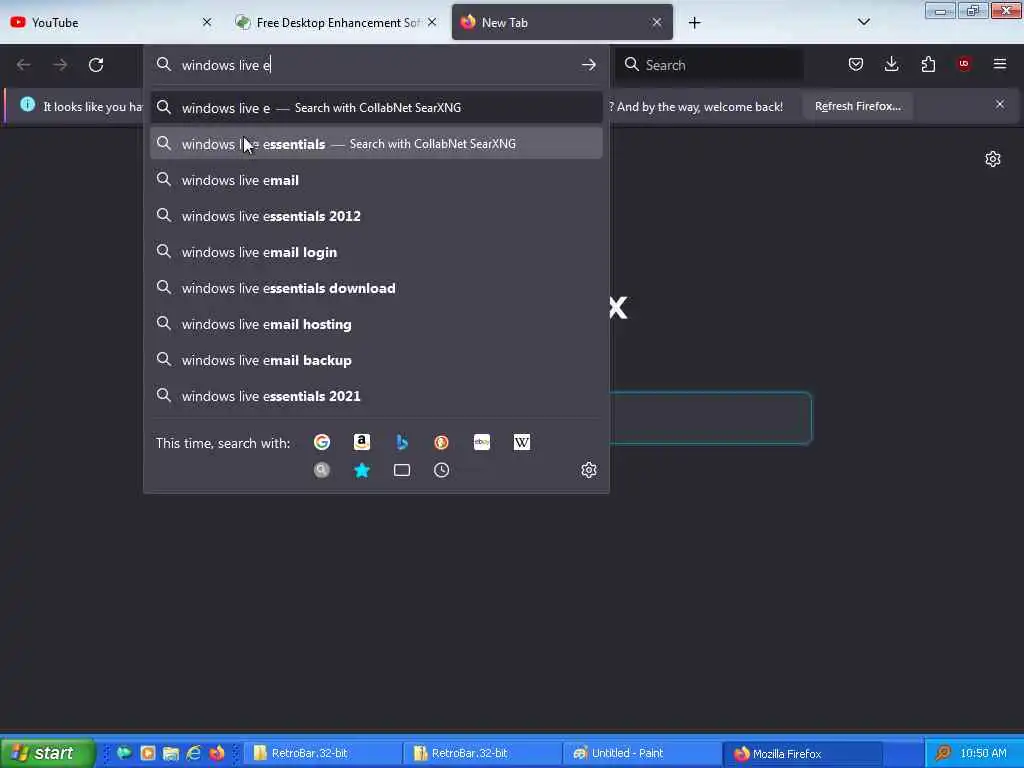Open the Downloads panel
Image resolution: width=1024 pixels, height=768 pixels.
(891, 64)
